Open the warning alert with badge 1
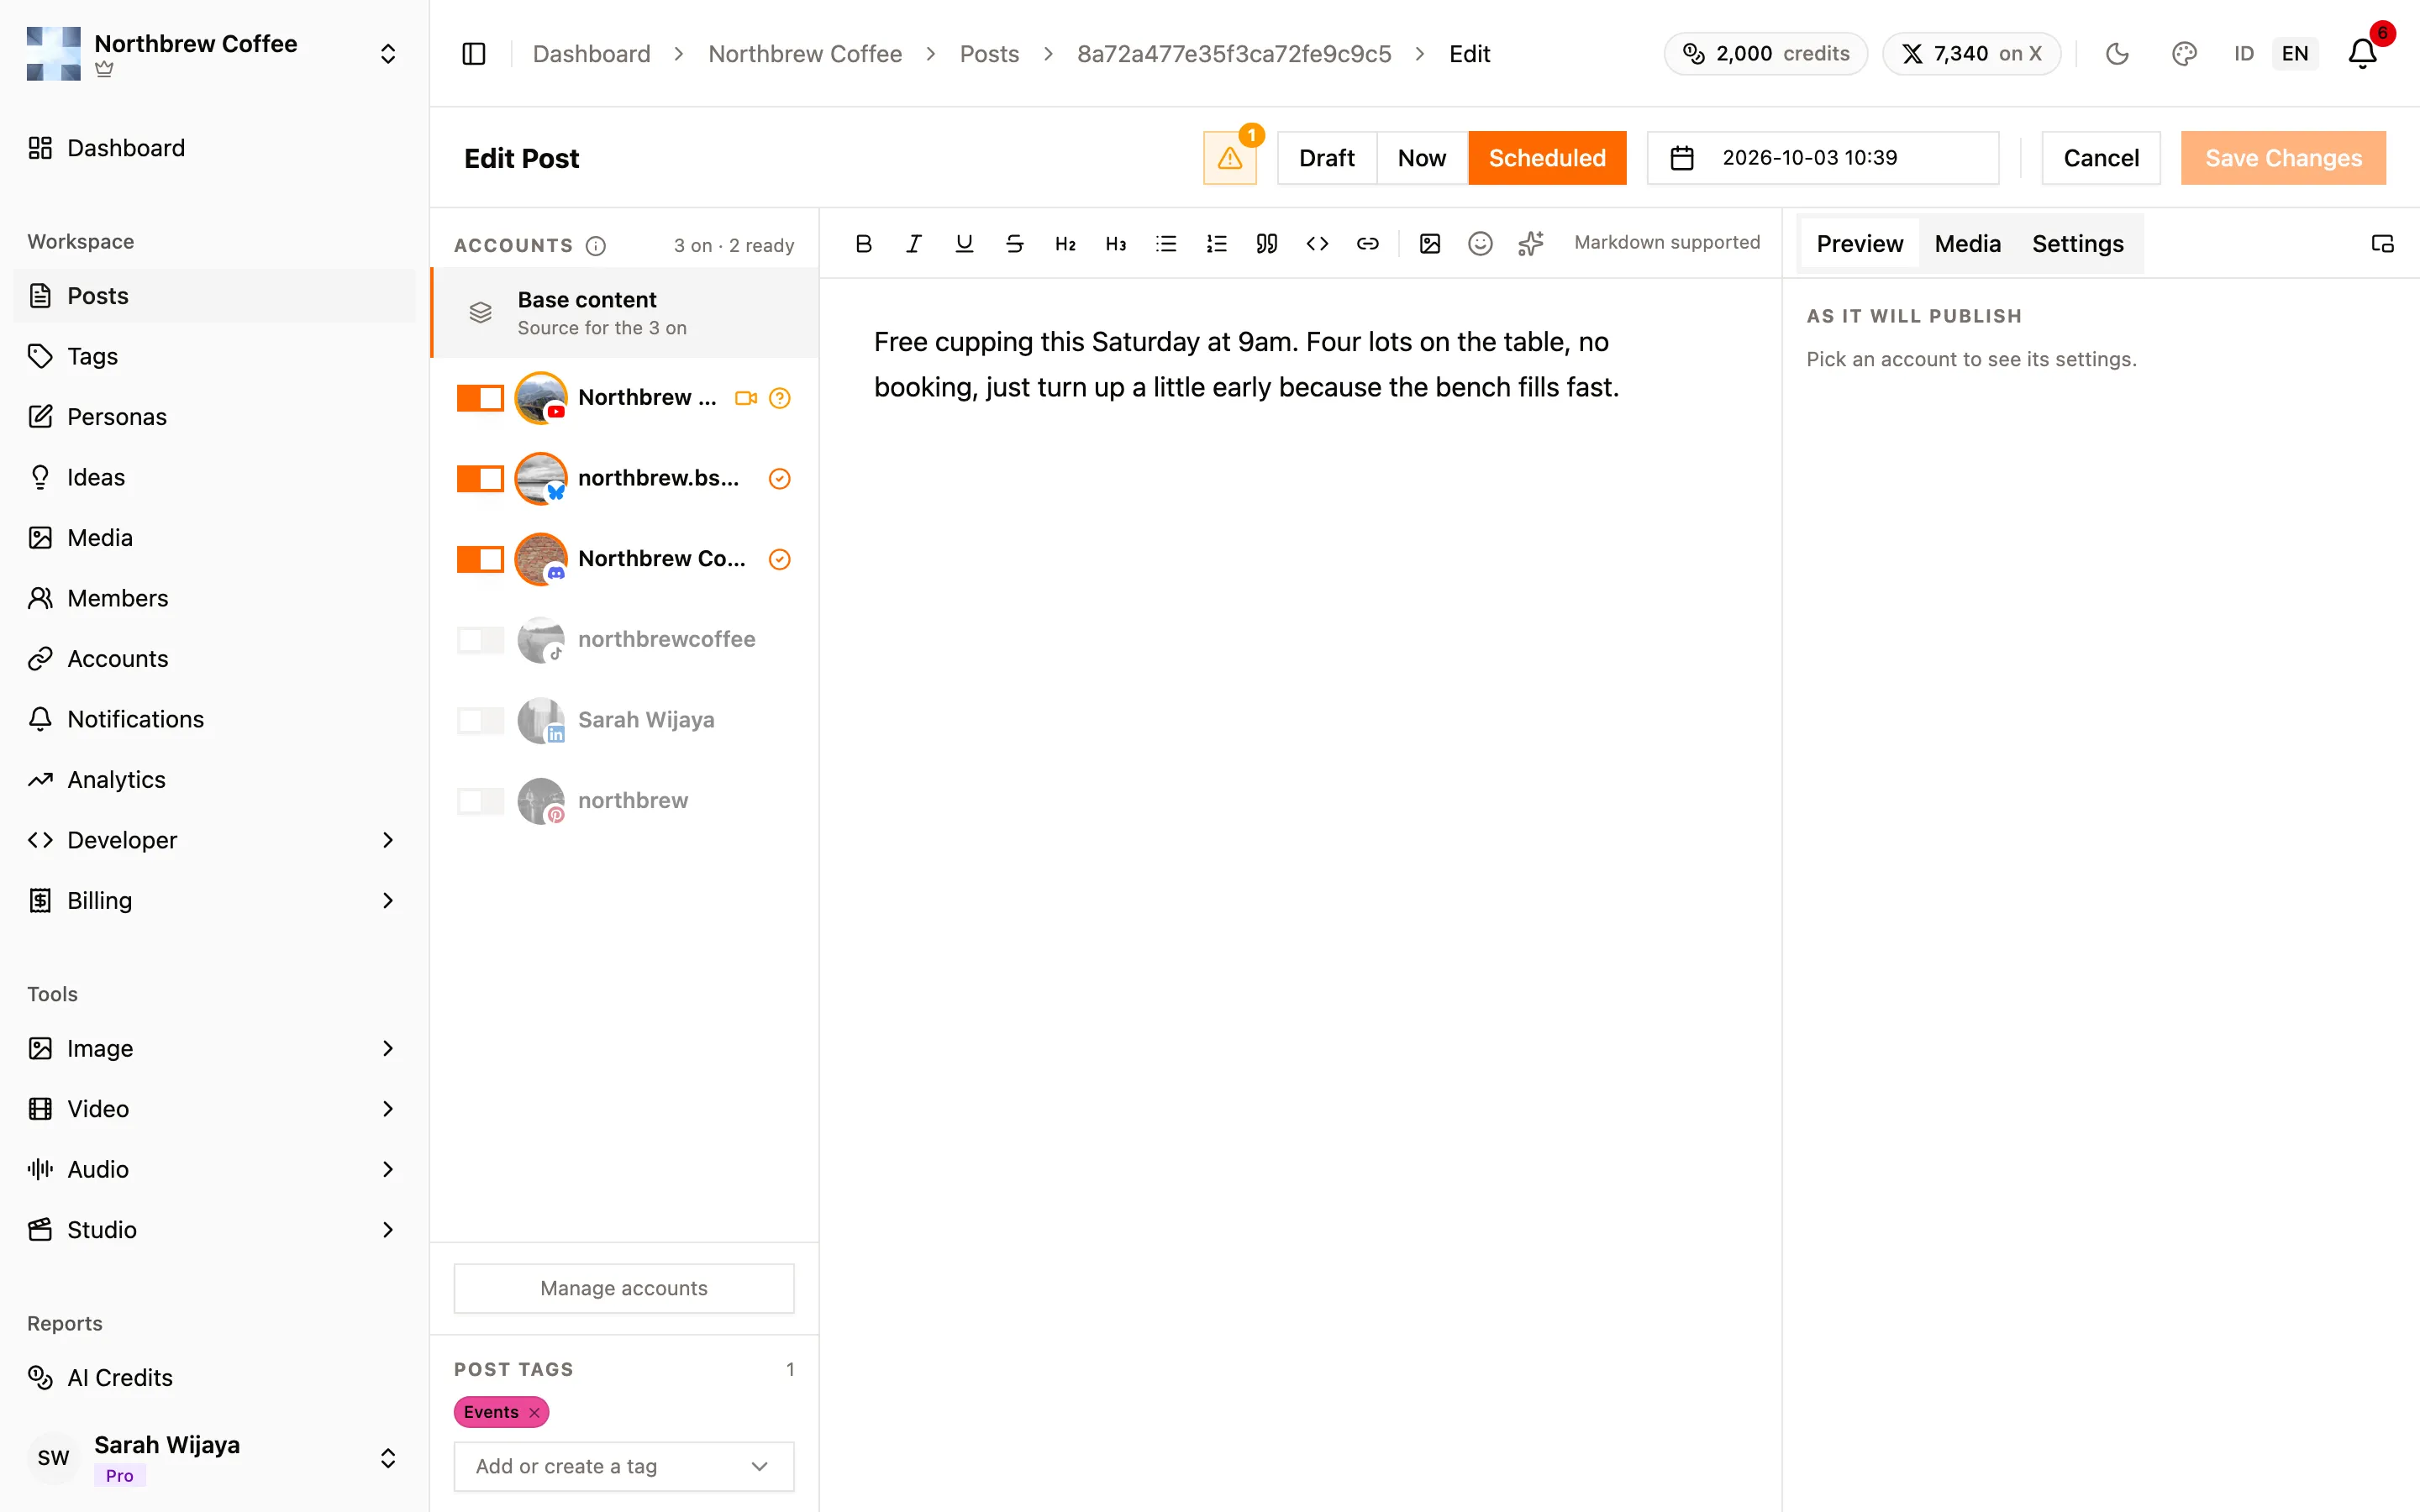Viewport: 2420px width, 1512px height. tap(1230, 158)
